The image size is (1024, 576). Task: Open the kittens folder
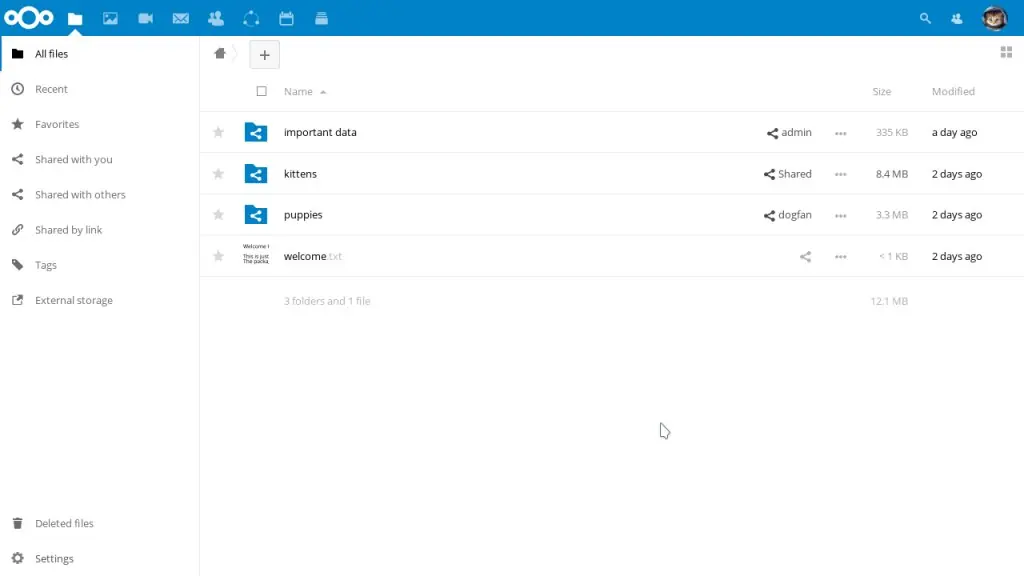[300, 174]
